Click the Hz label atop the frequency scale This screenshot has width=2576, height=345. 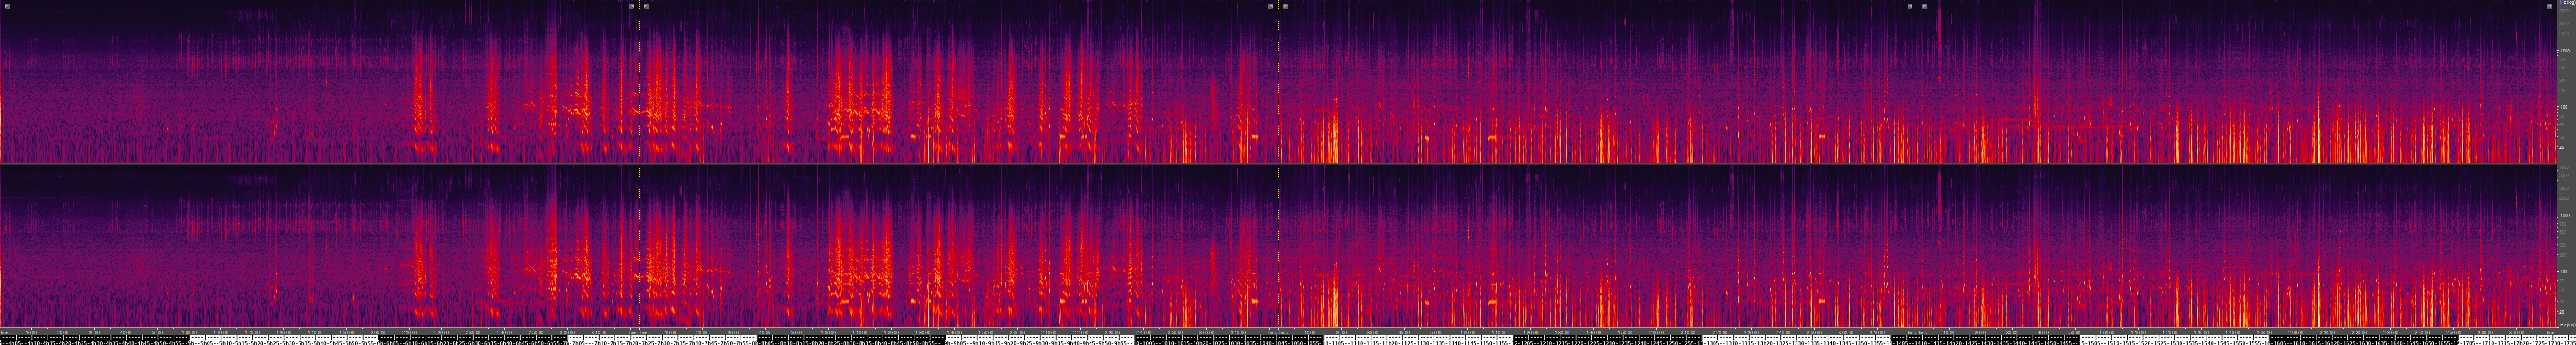point(2566,4)
